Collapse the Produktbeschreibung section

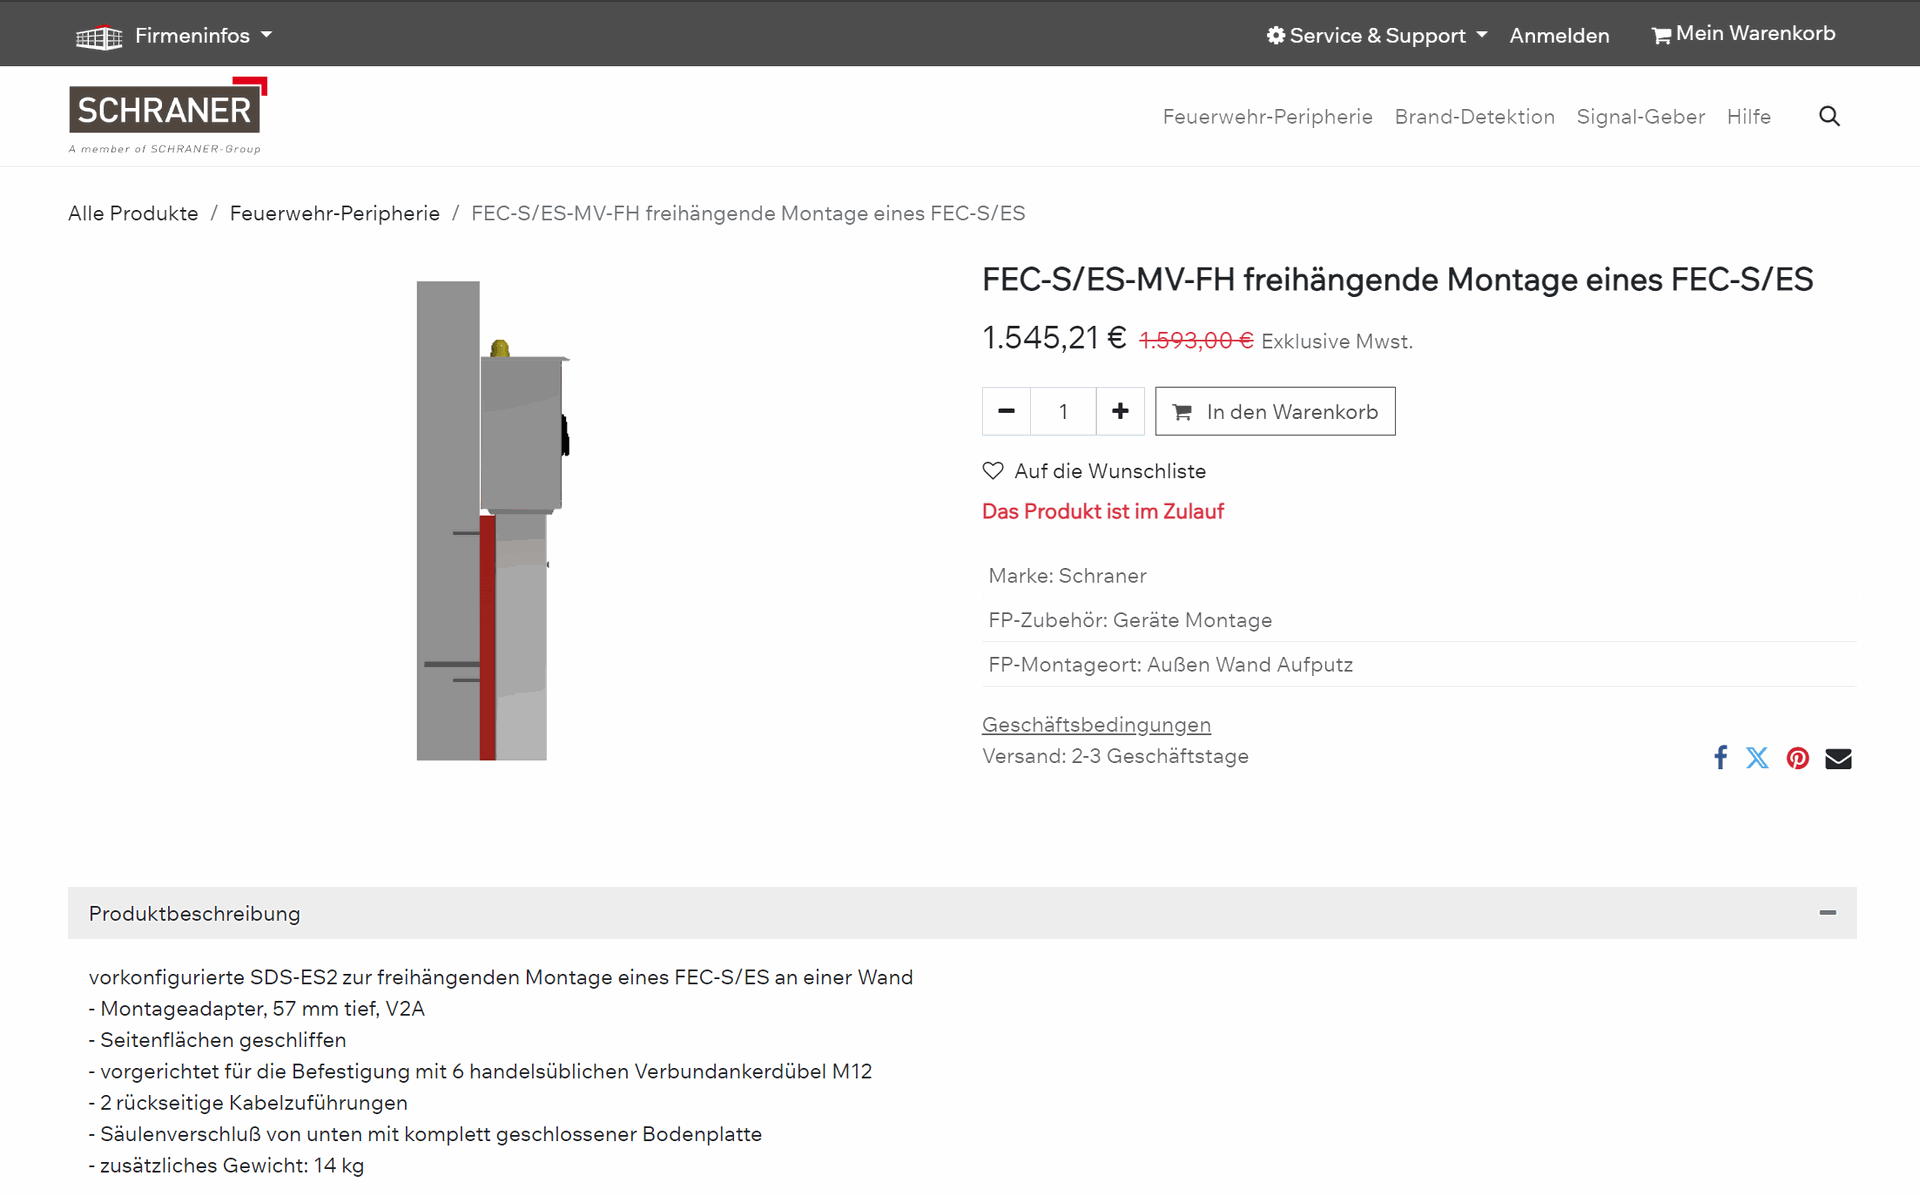point(1827,913)
